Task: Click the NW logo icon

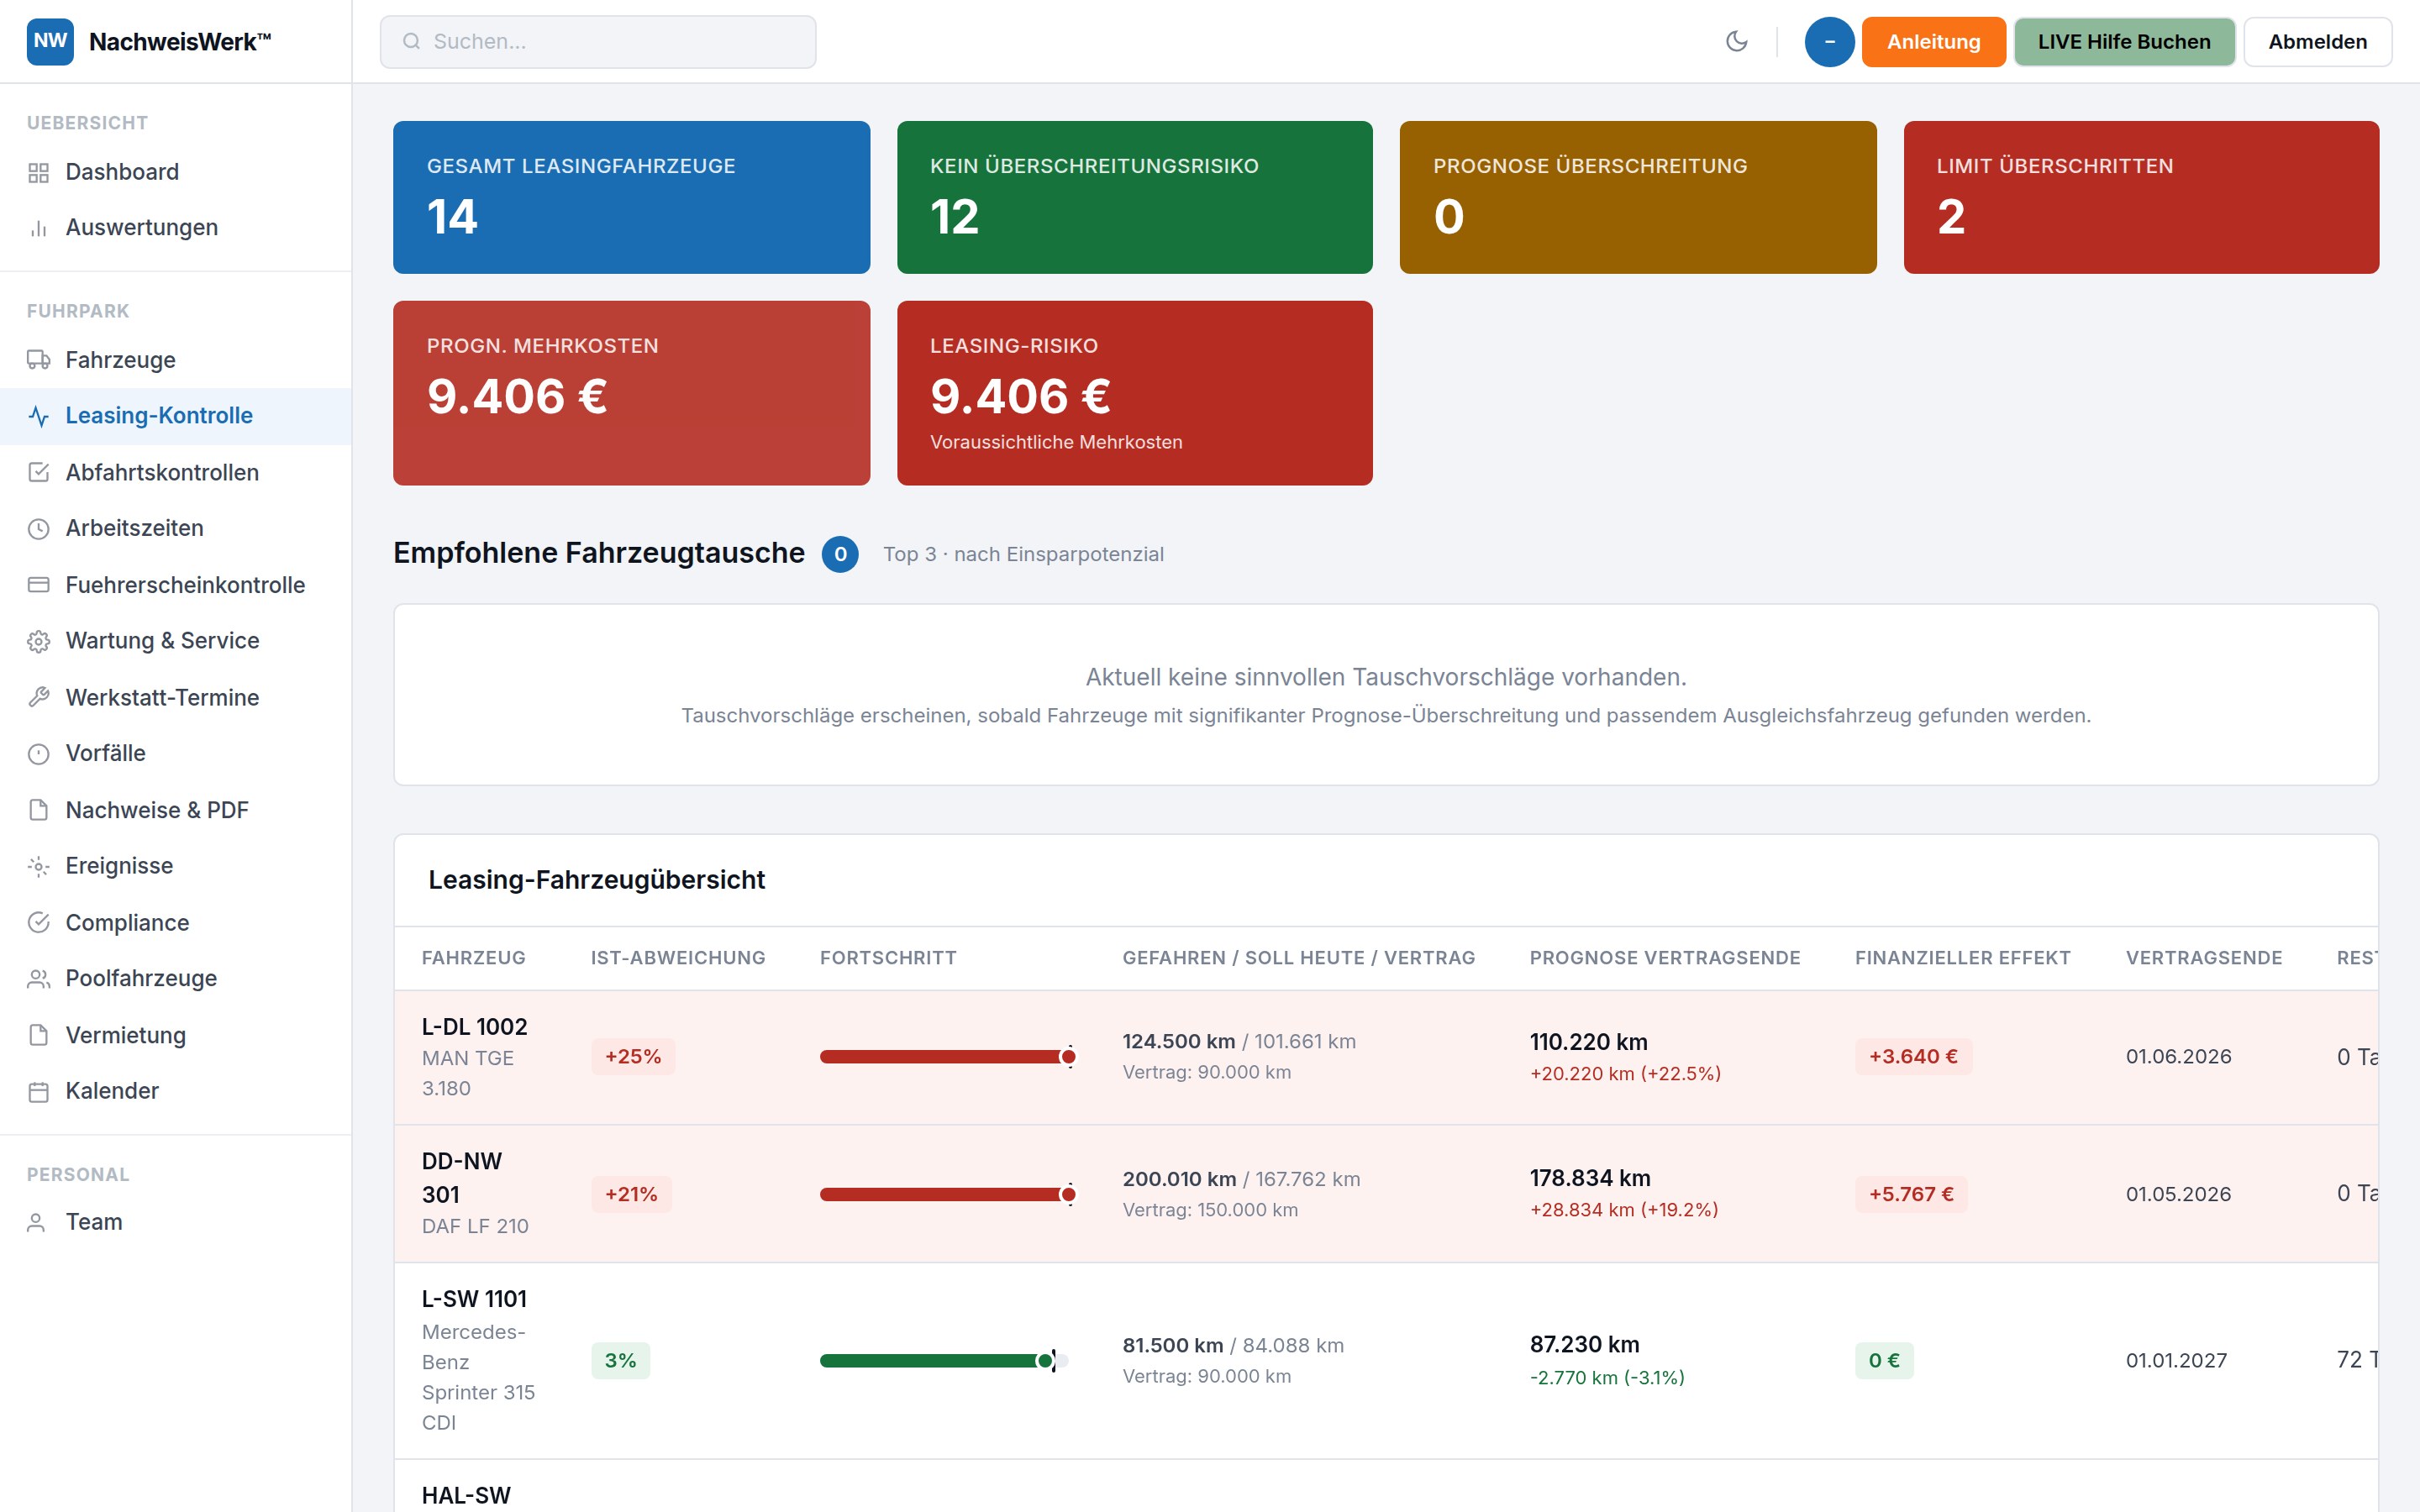Action: (x=50, y=41)
